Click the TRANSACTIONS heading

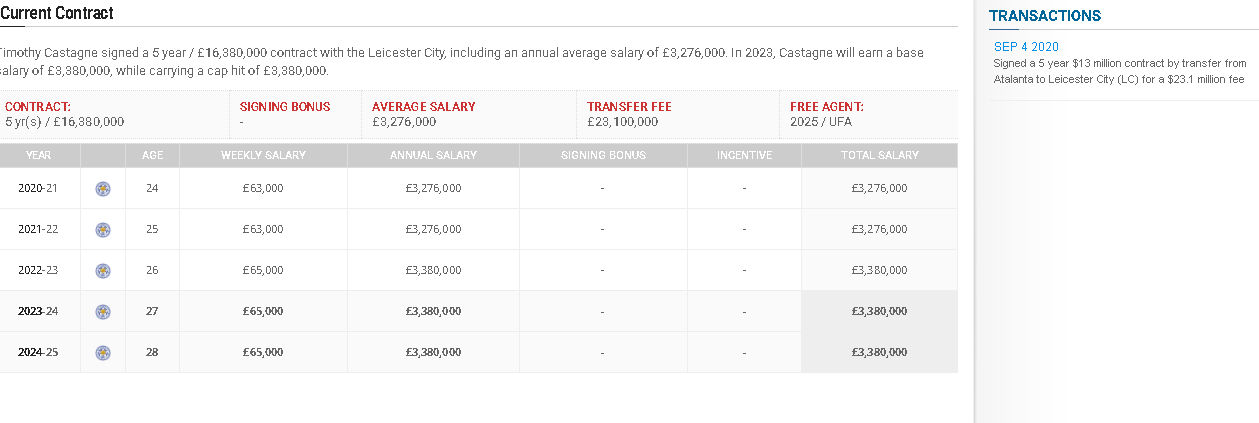(x=1044, y=16)
